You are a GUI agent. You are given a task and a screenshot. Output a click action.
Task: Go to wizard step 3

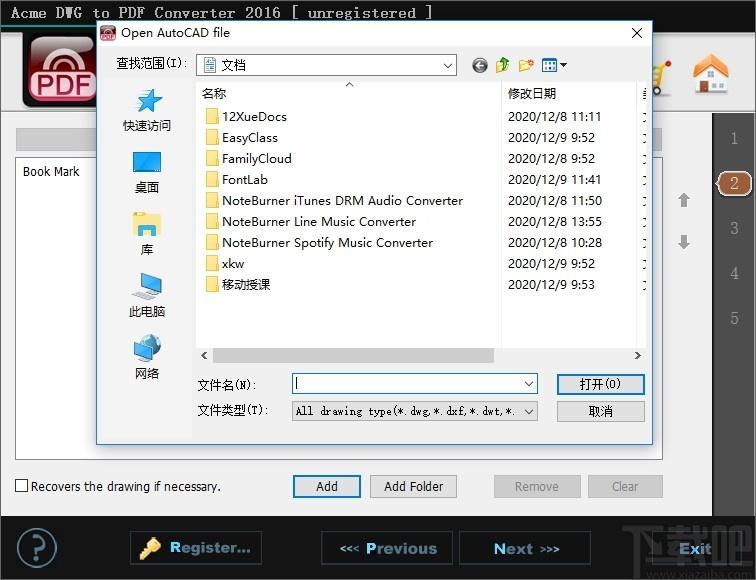(734, 228)
